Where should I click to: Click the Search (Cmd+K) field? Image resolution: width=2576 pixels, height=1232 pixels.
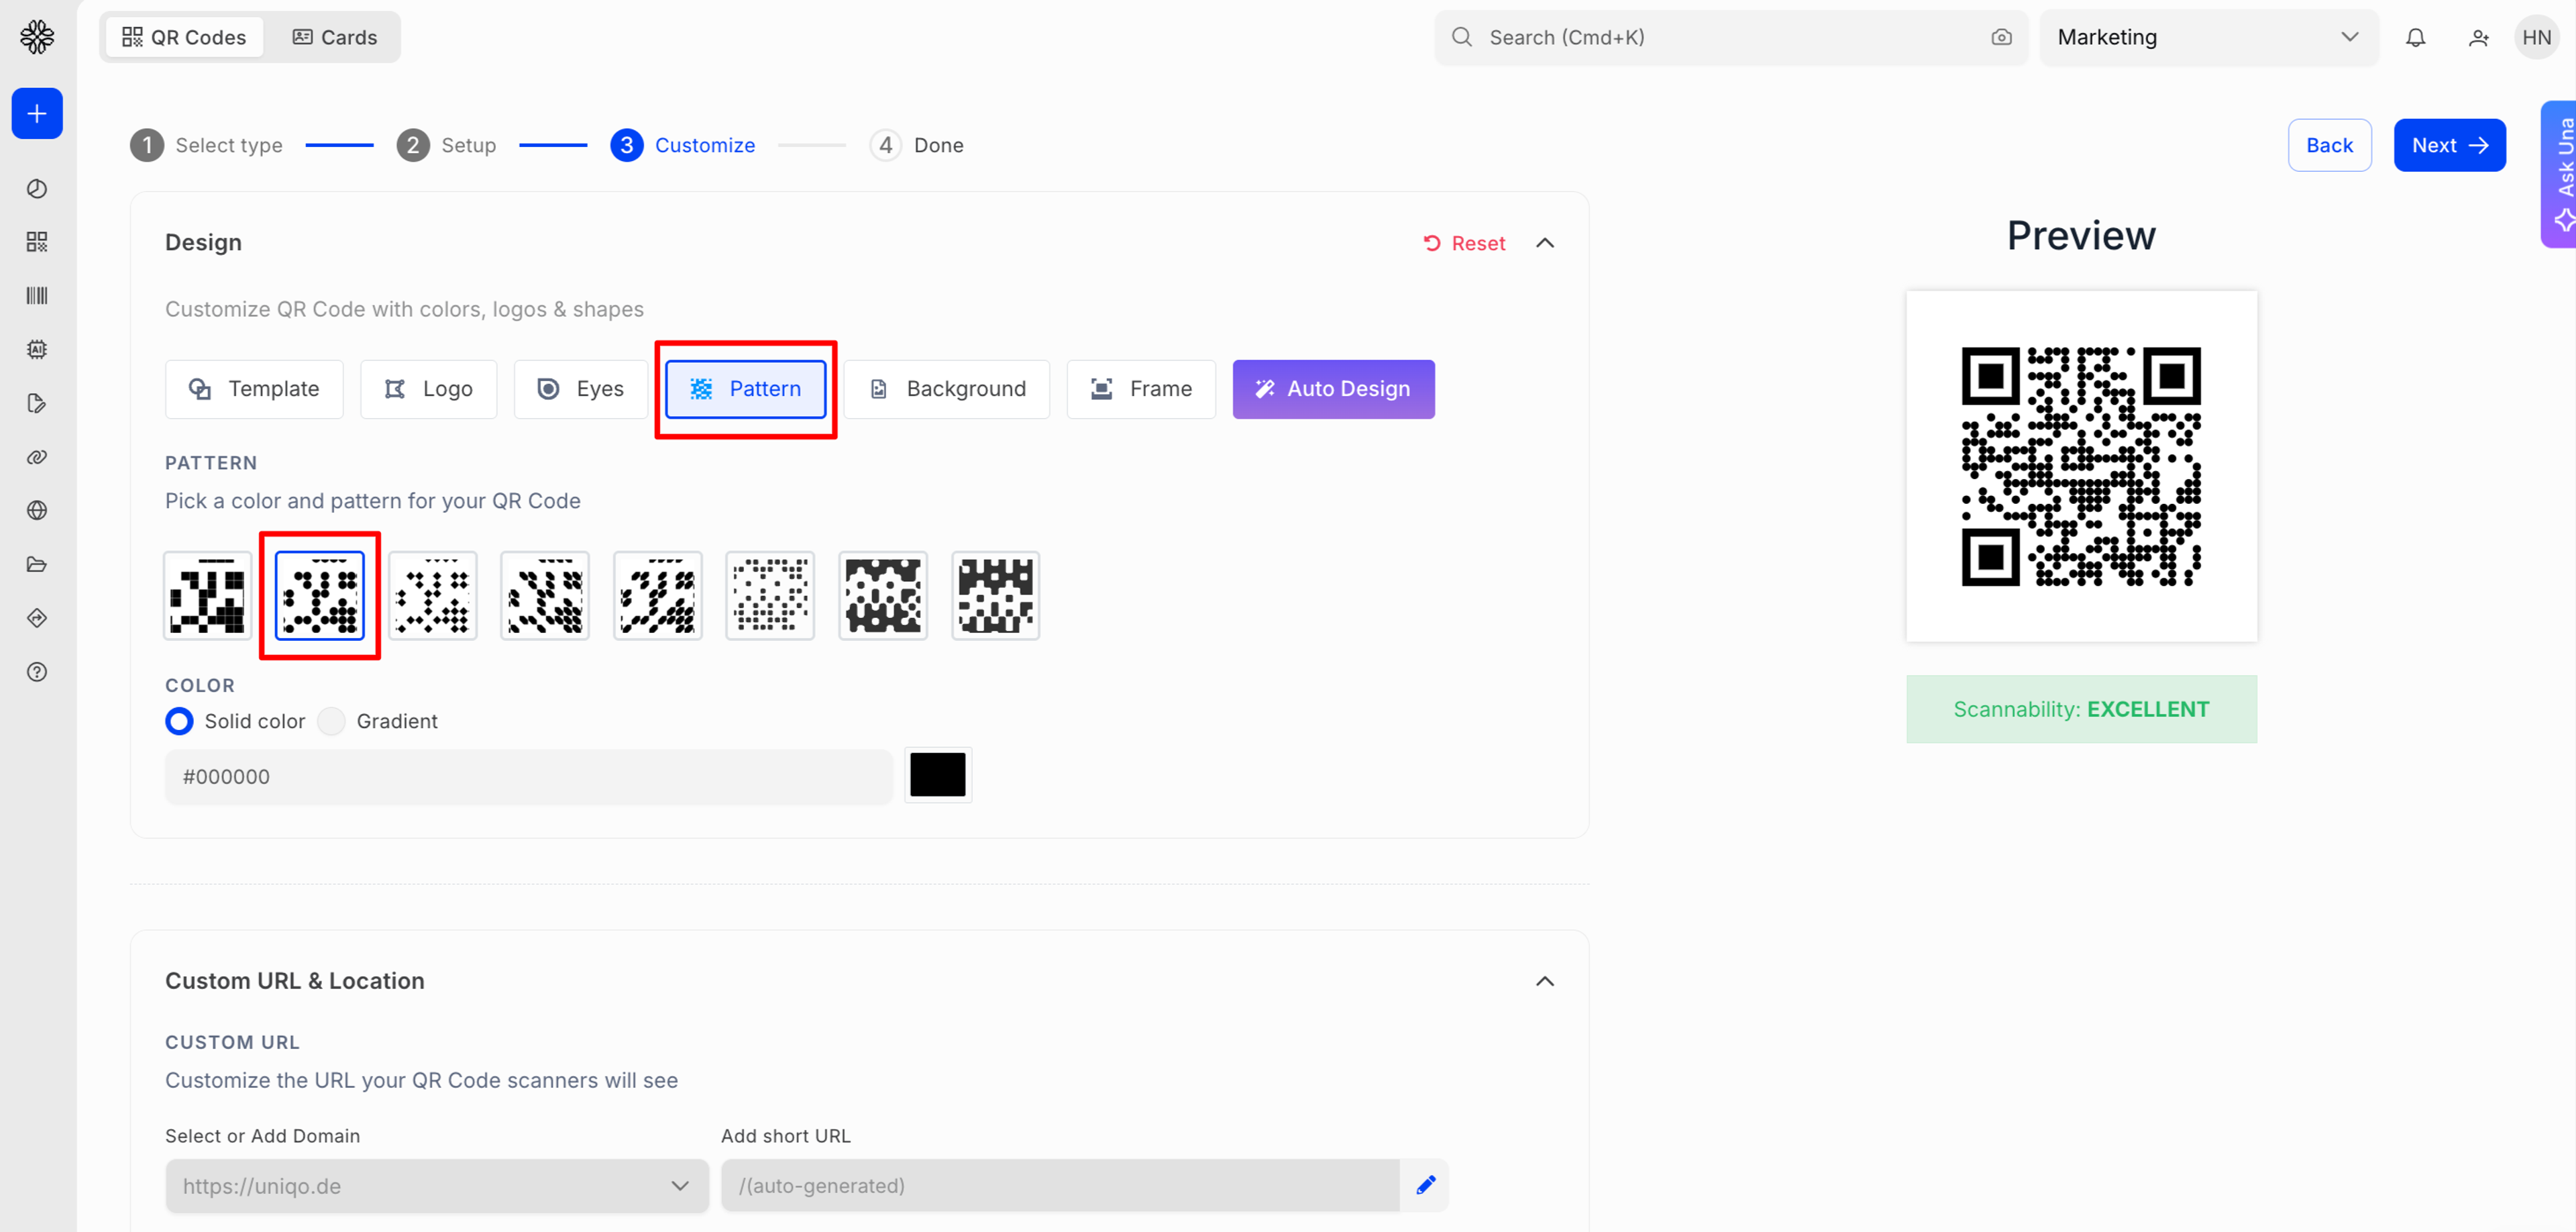click(1730, 37)
